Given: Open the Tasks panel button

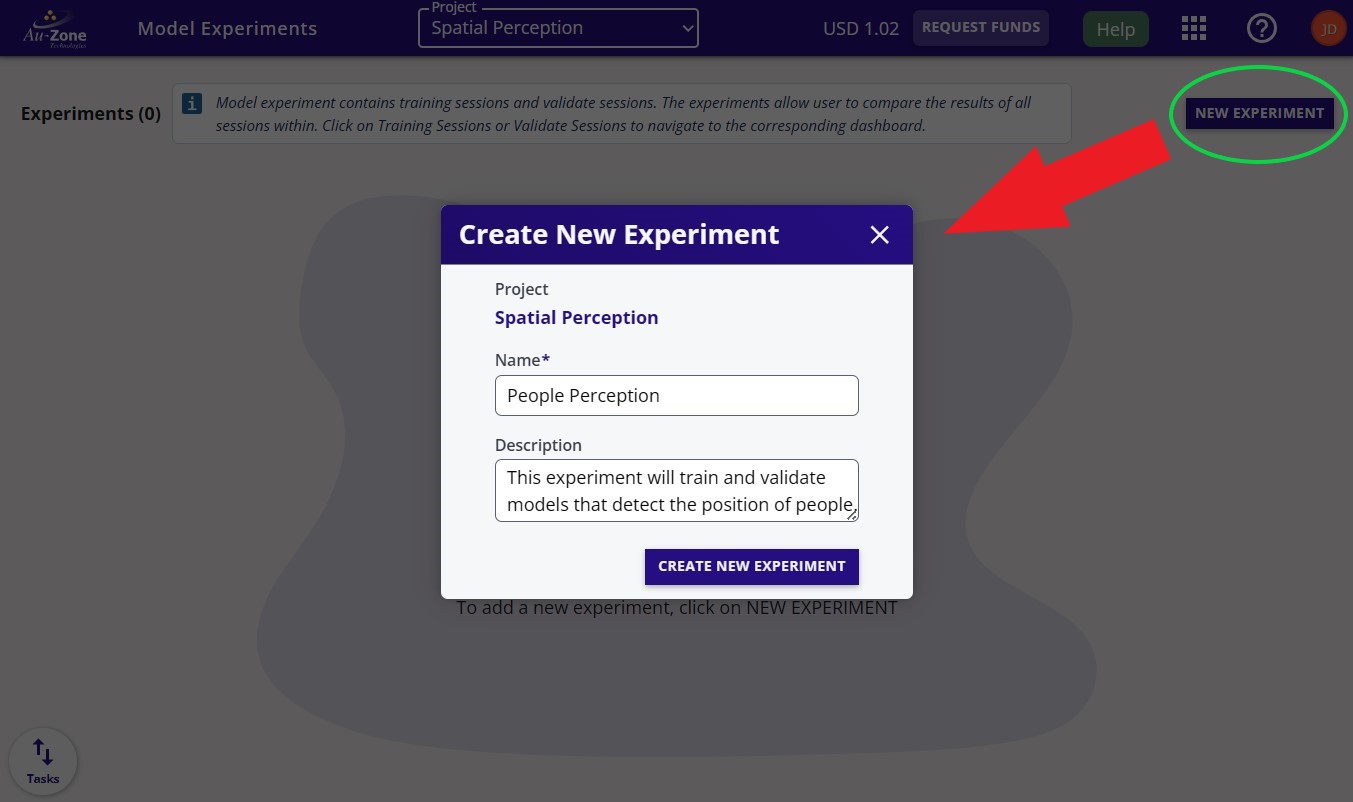Looking at the screenshot, I should (x=43, y=762).
